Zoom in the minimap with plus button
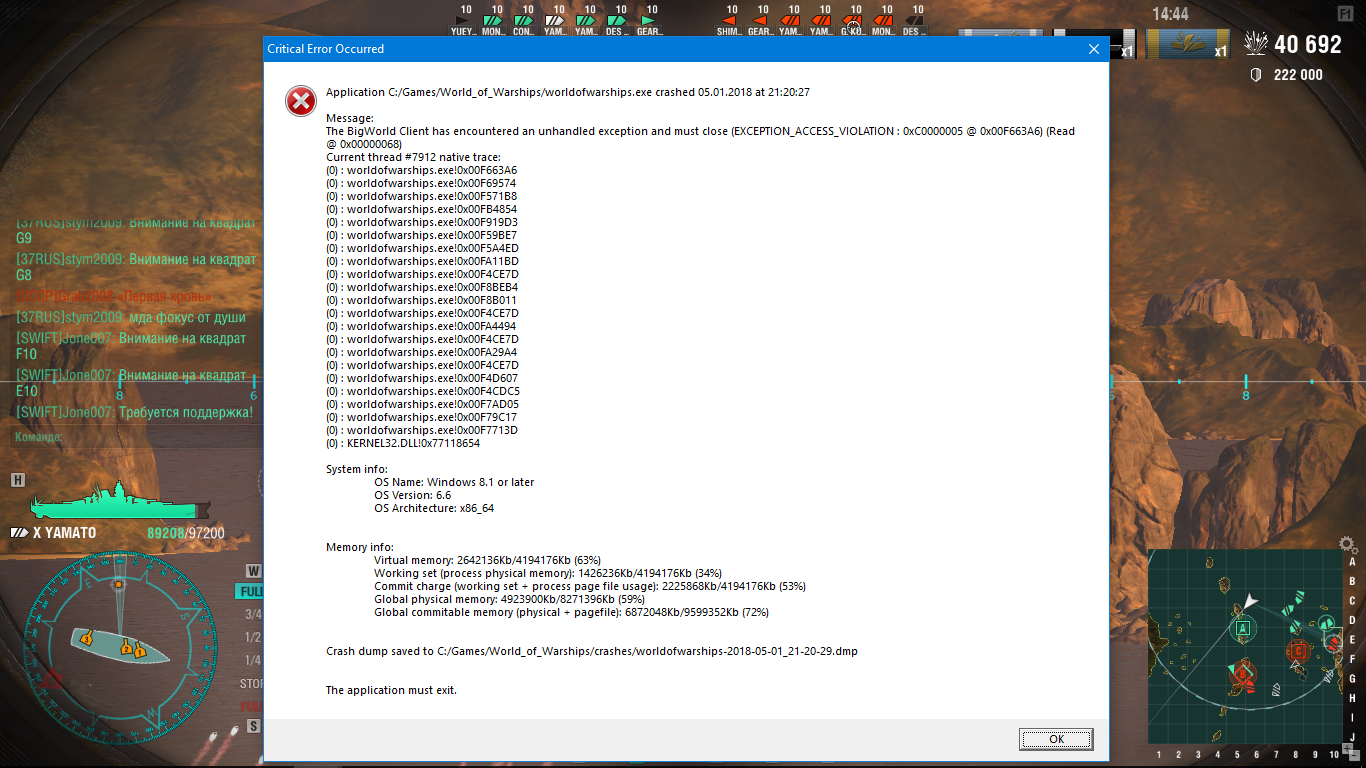Viewport: 1366px width, 768px height. point(1346,749)
